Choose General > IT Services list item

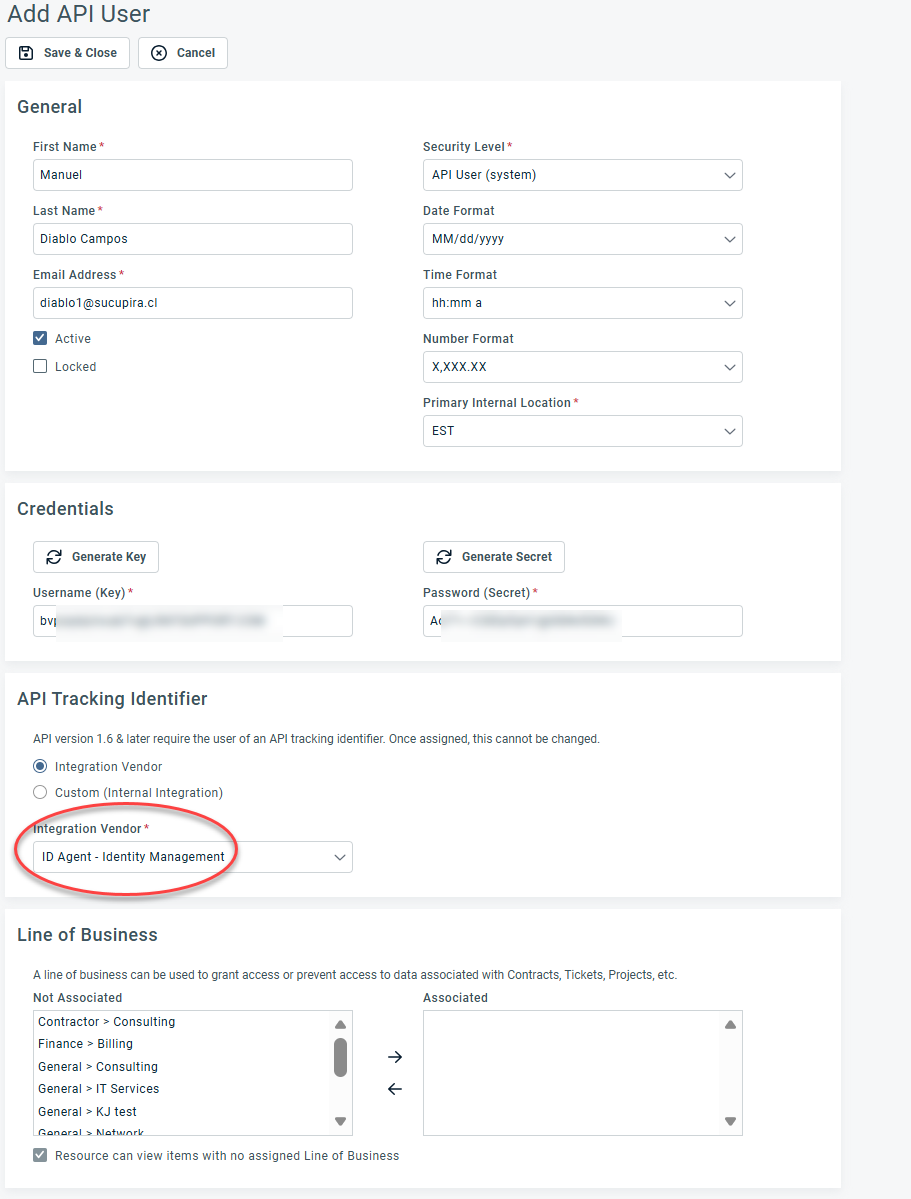99,1089
